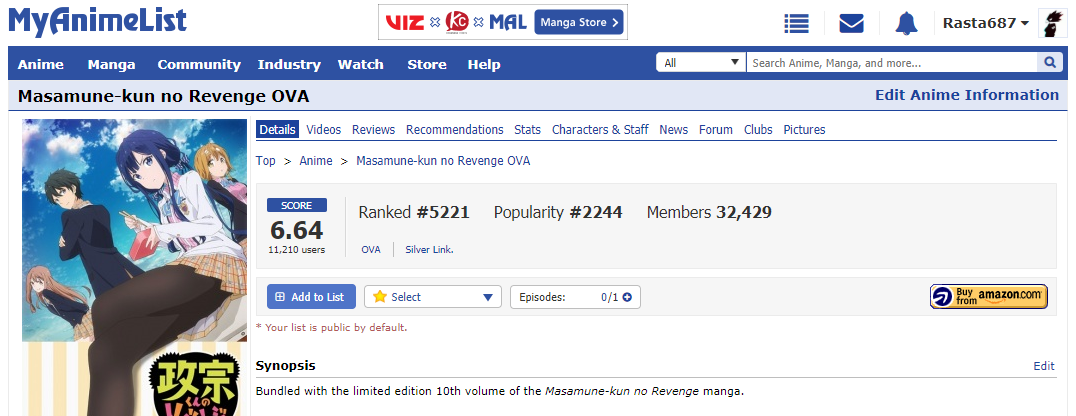Click the VIZ logo in banner
Screen dimensions: 1076x416
pyautogui.click(x=405, y=22)
